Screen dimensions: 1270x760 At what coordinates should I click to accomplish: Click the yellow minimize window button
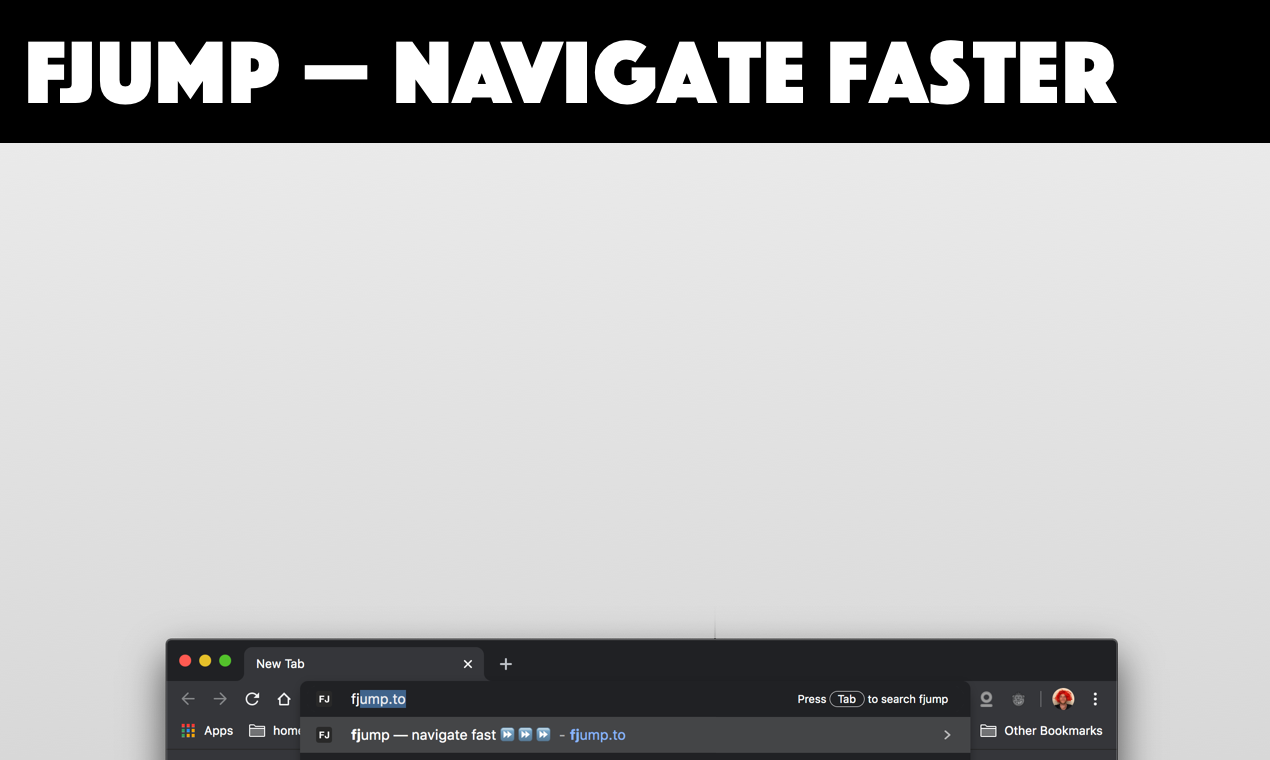205,661
